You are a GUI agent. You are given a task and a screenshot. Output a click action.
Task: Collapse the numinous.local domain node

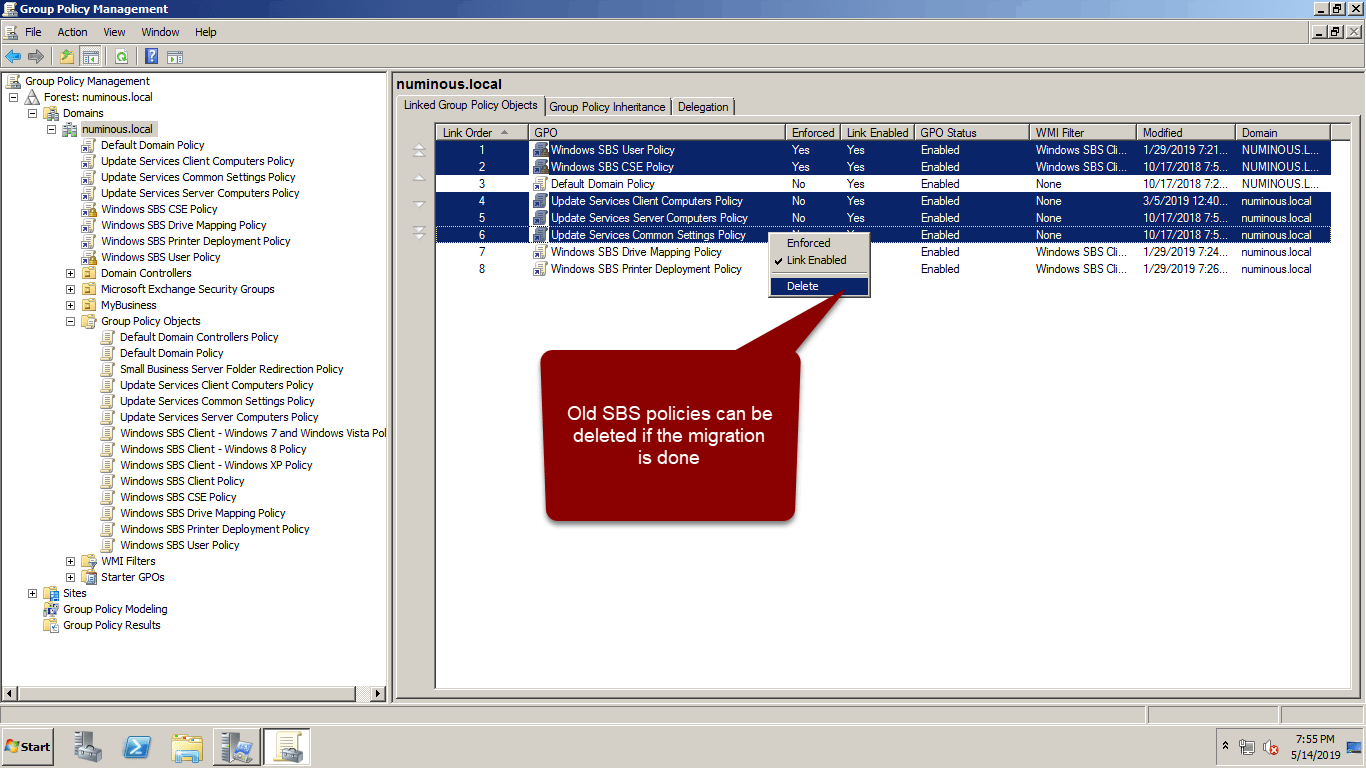click(x=52, y=129)
